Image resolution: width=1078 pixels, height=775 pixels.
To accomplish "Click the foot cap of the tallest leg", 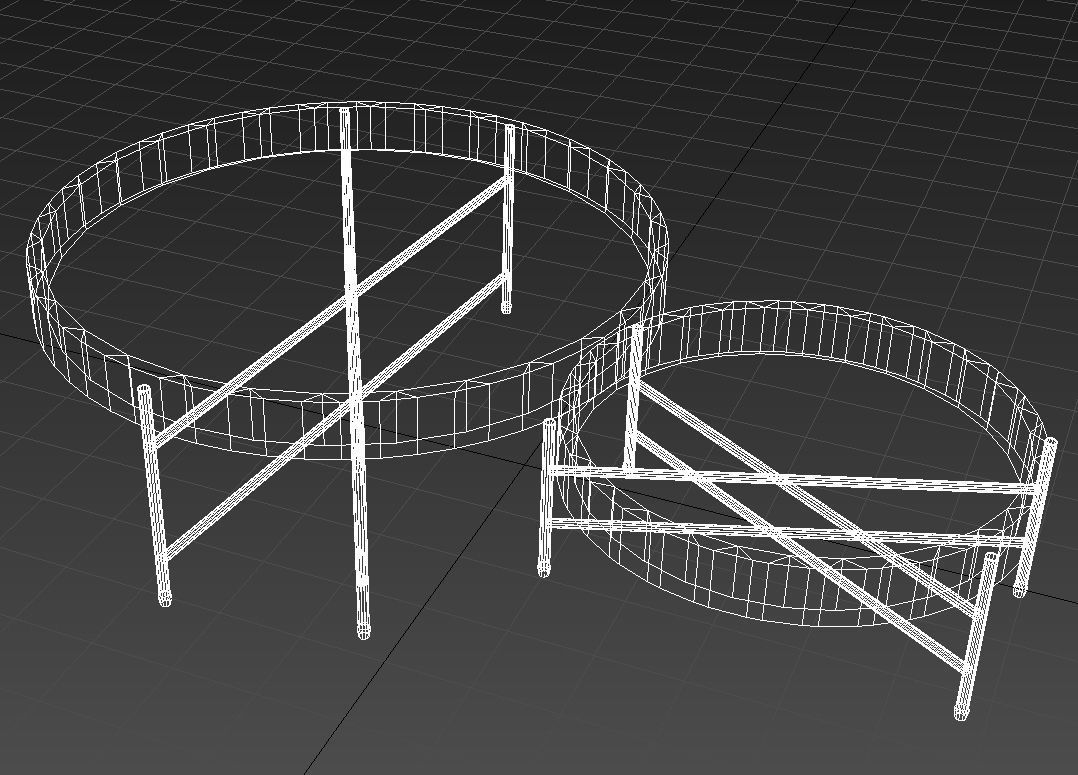I will tap(363, 632).
